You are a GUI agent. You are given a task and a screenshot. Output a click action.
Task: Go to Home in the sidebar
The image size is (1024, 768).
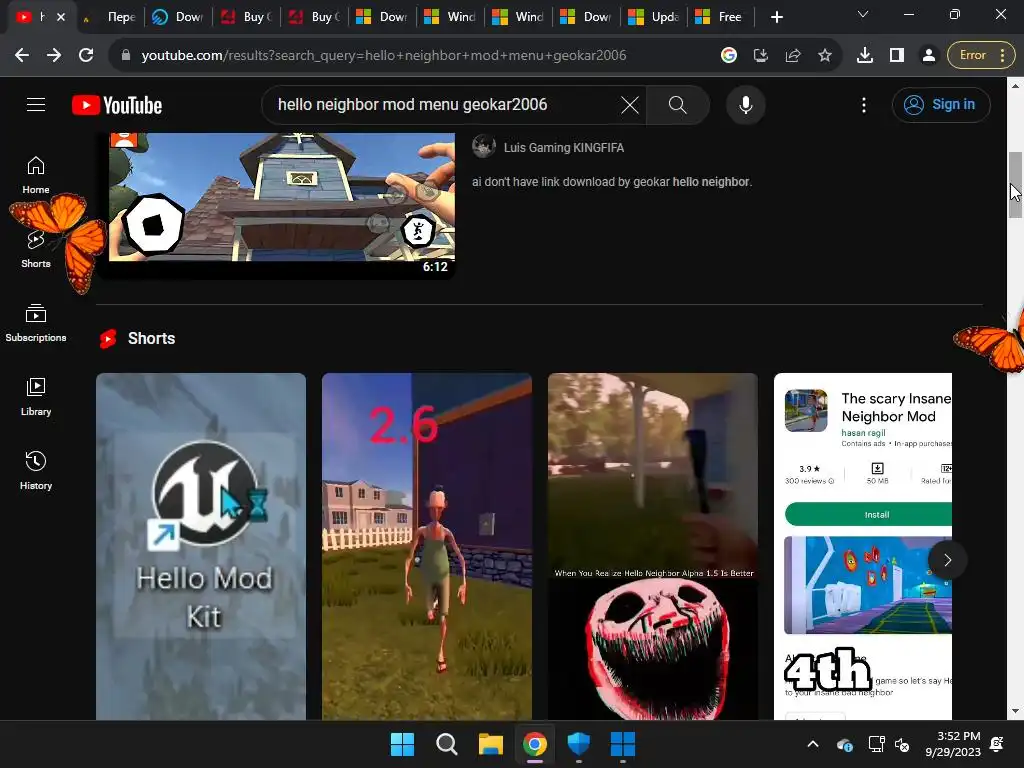(x=36, y=175)
